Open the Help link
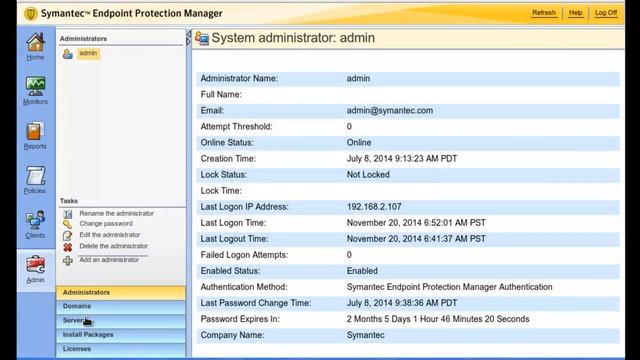The height and width of the screenshot is (360, 640). 576,13
